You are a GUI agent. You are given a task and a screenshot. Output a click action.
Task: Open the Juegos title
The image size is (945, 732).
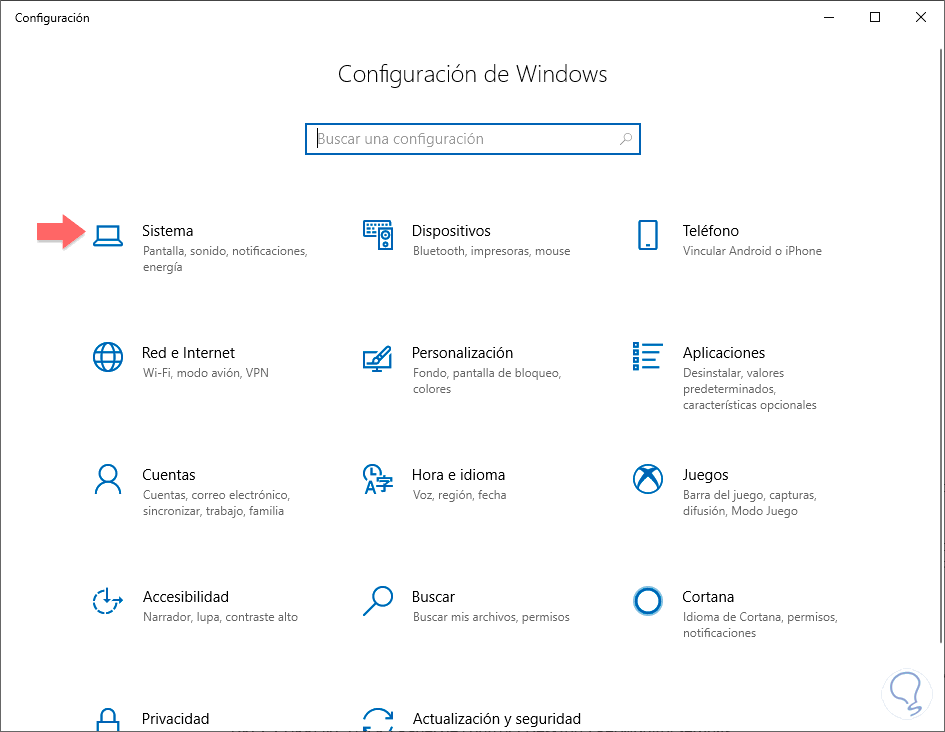coord(705,475)
